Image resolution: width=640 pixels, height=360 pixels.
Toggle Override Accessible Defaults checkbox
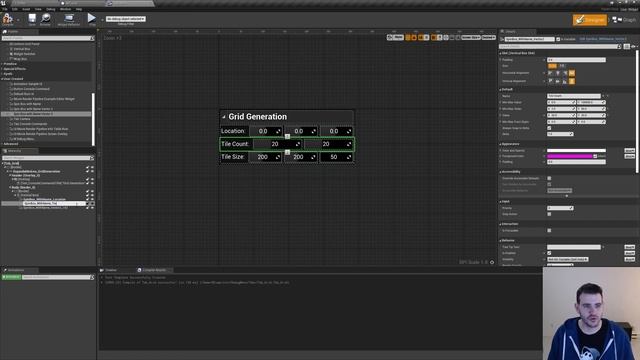549,178
